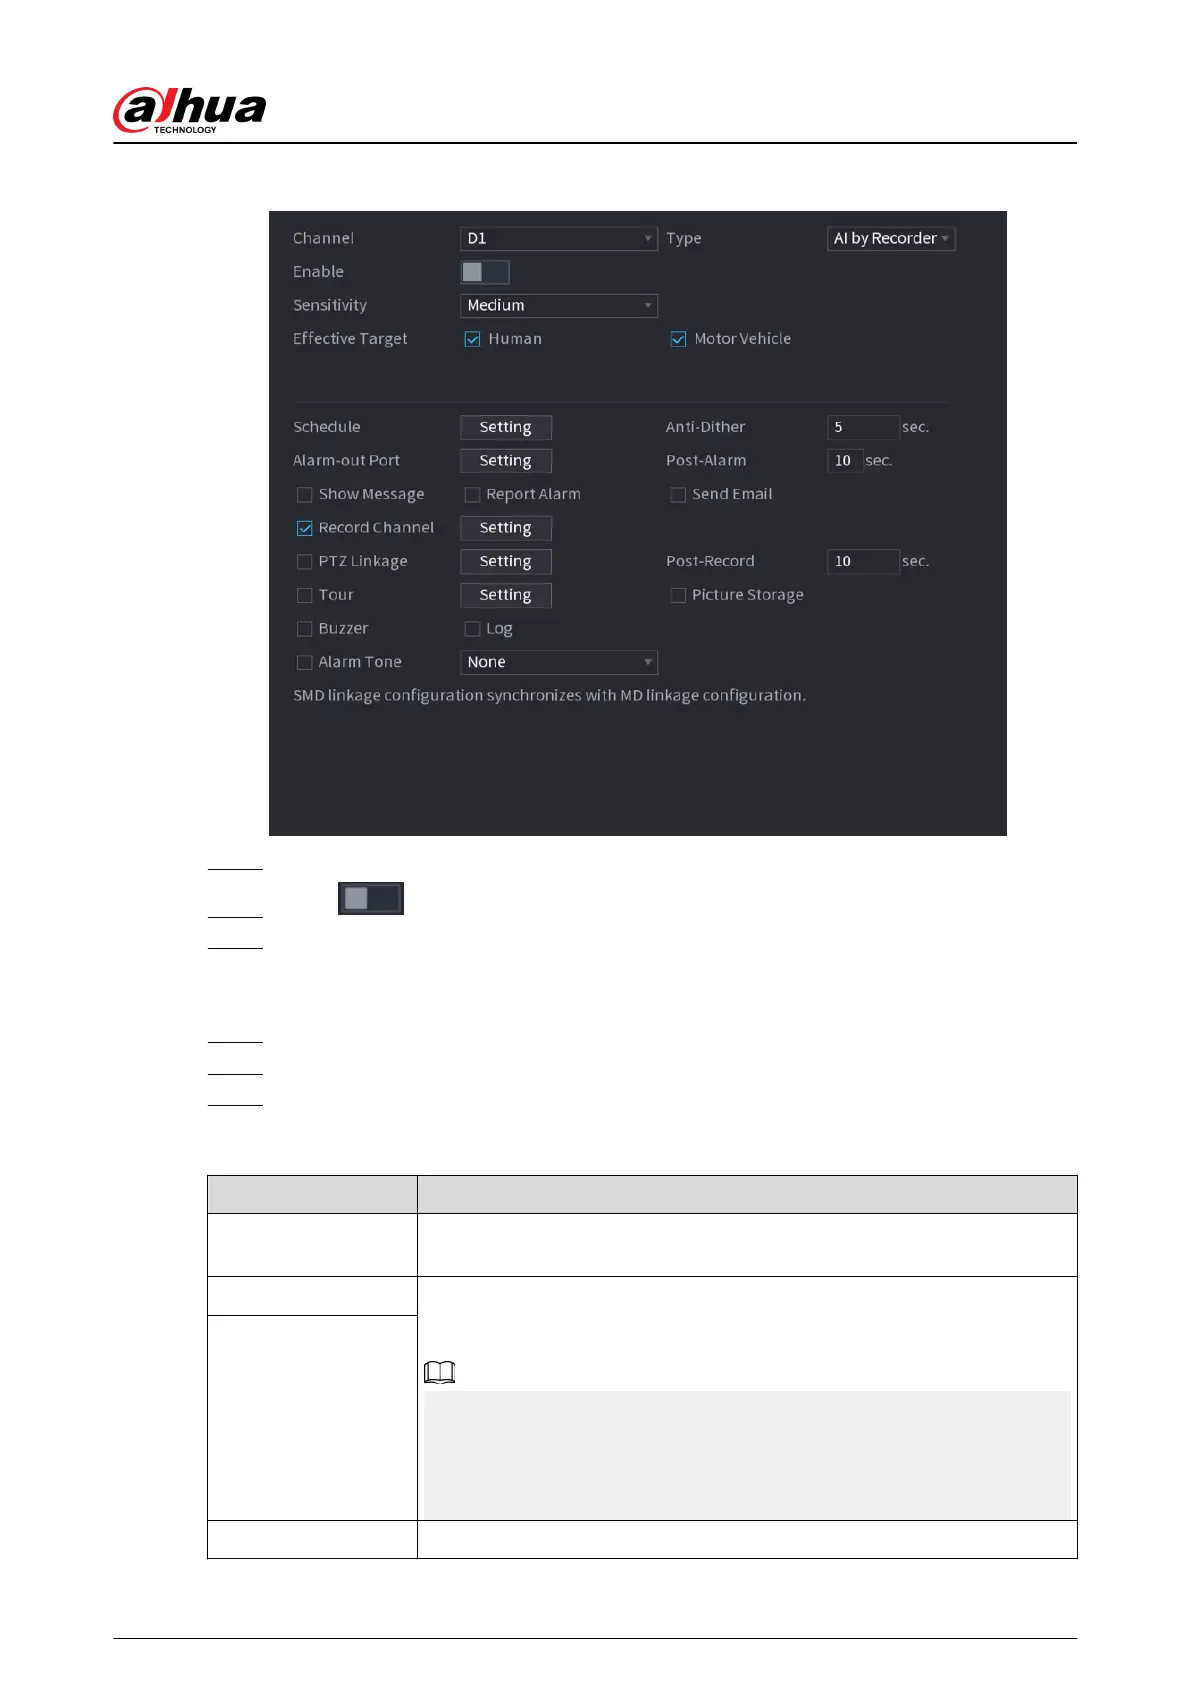1191x1684 pixels.
Task: Enable the Show Message checkbox
Action: [305, 495]
